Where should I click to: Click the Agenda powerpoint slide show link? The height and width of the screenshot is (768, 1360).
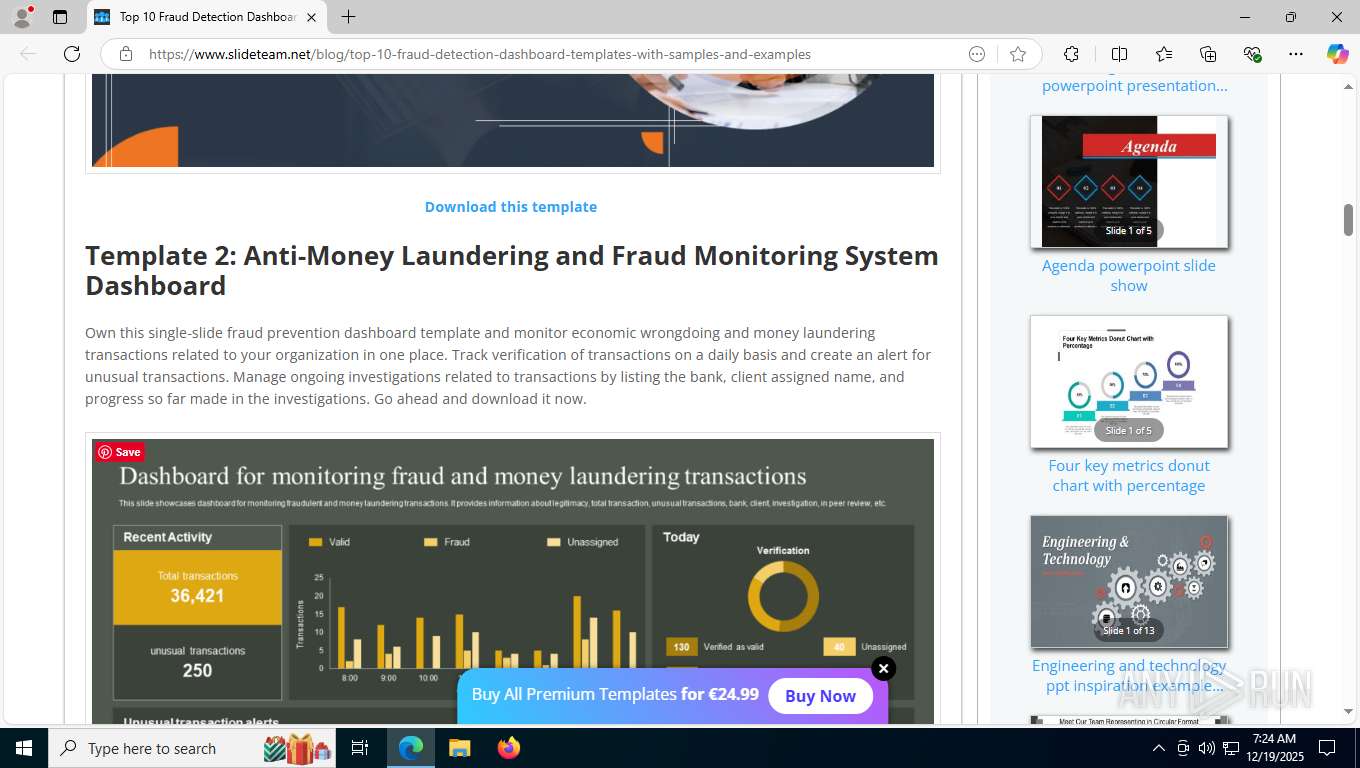[x=1129, y=275]
